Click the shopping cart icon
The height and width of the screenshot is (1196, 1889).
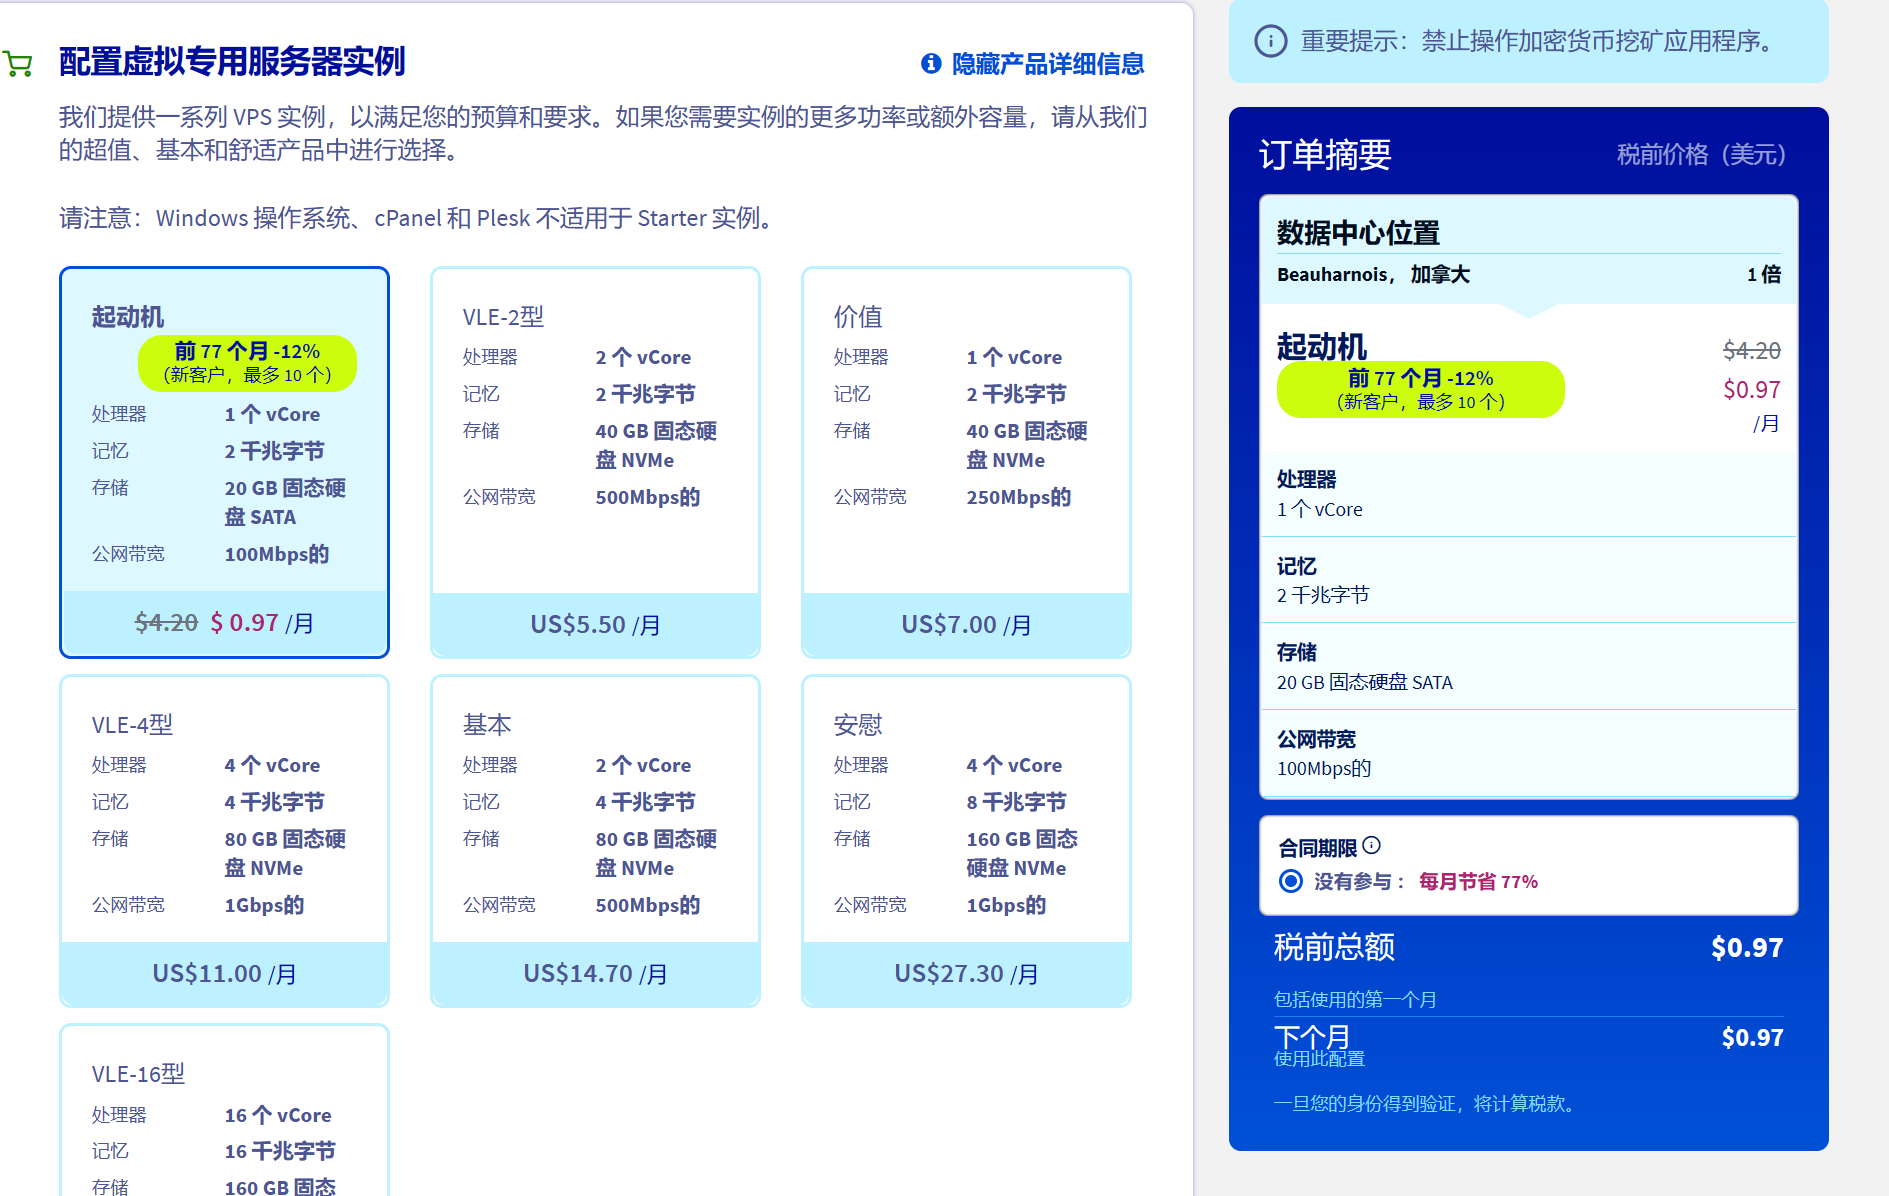click(x=18, y=64)
